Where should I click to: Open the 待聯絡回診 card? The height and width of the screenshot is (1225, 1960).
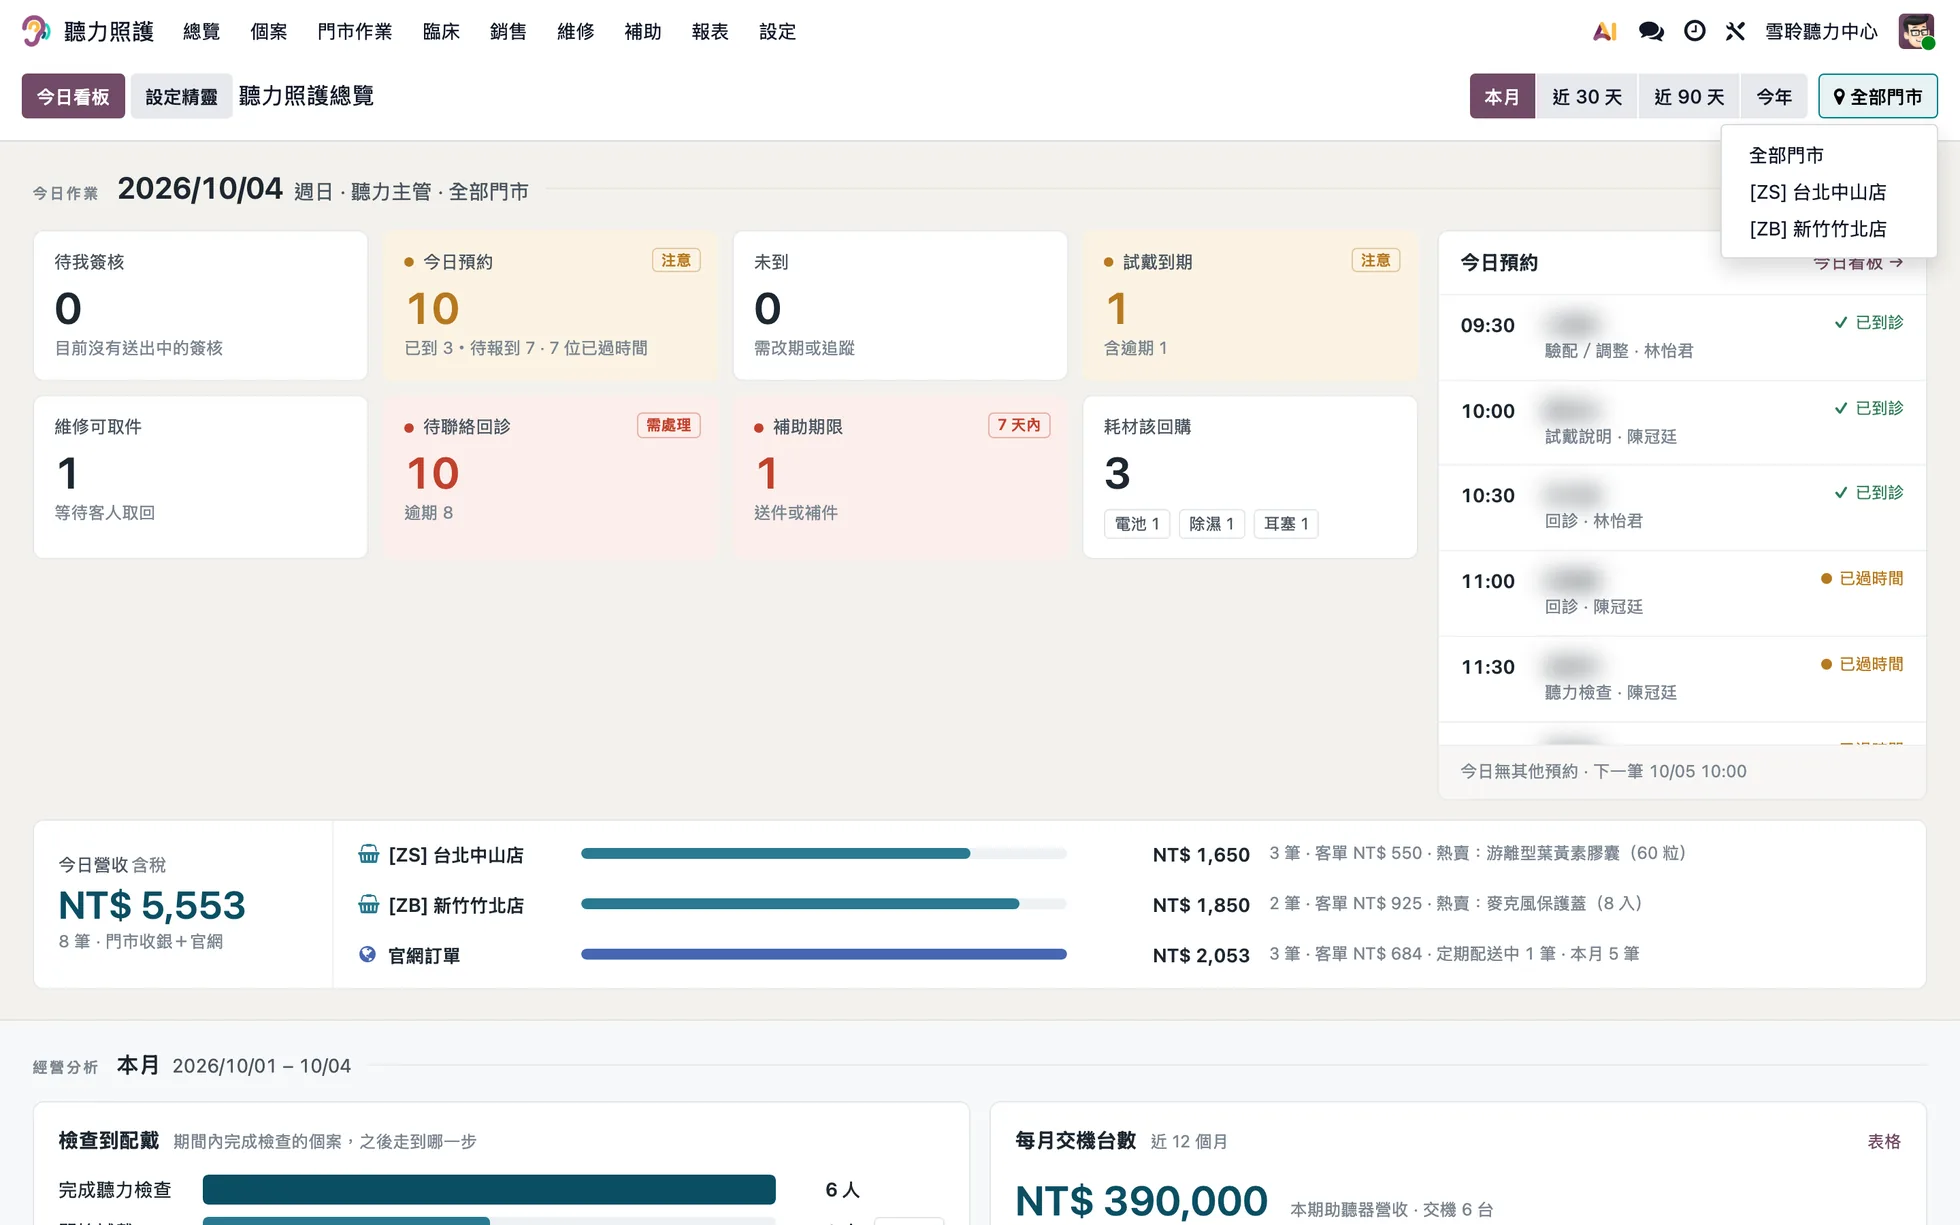coord(550,477)
